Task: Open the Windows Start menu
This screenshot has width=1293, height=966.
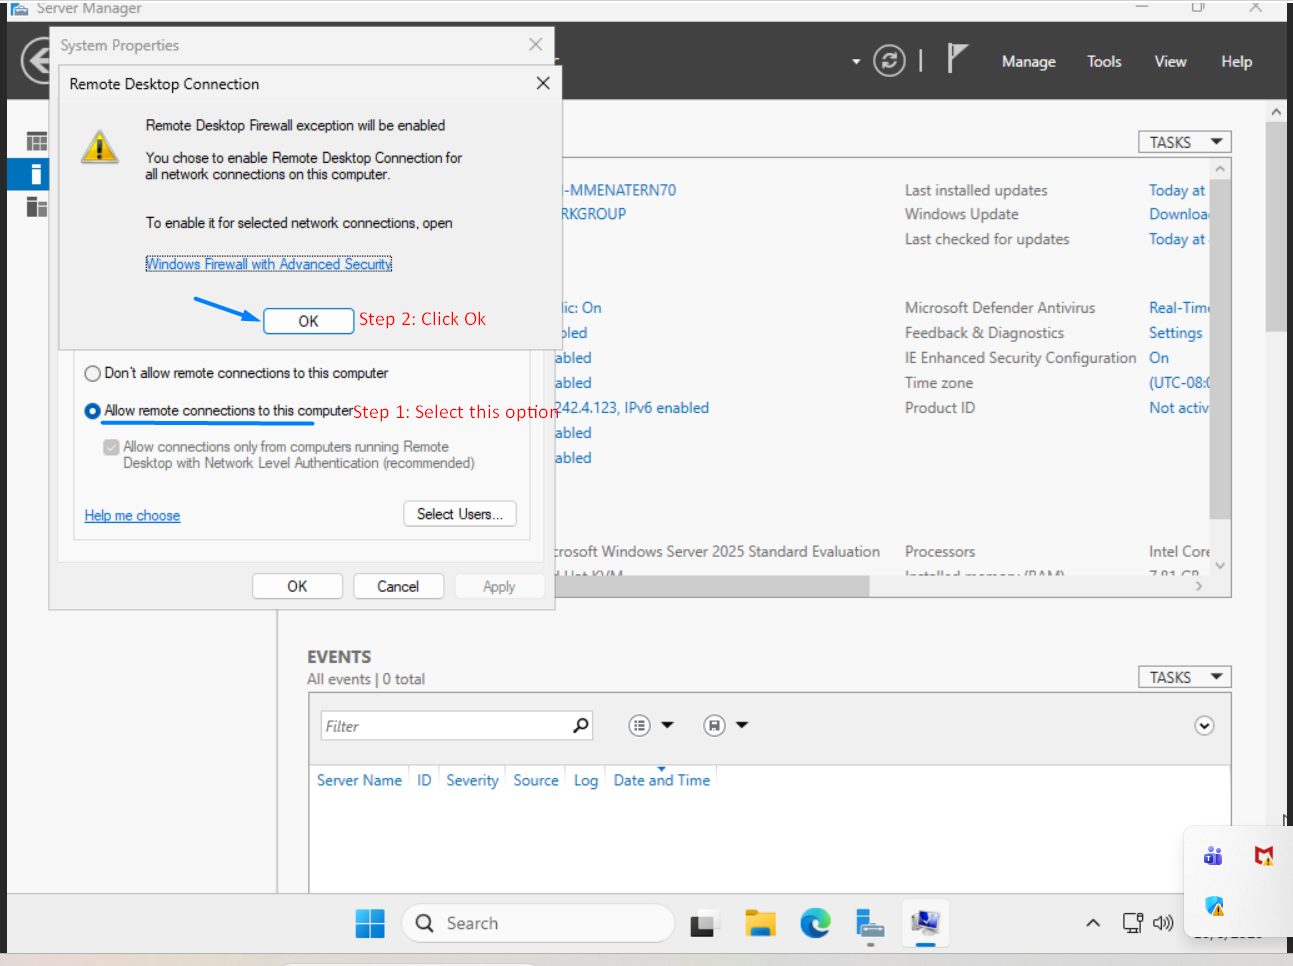Action: [x=370, y=923]
